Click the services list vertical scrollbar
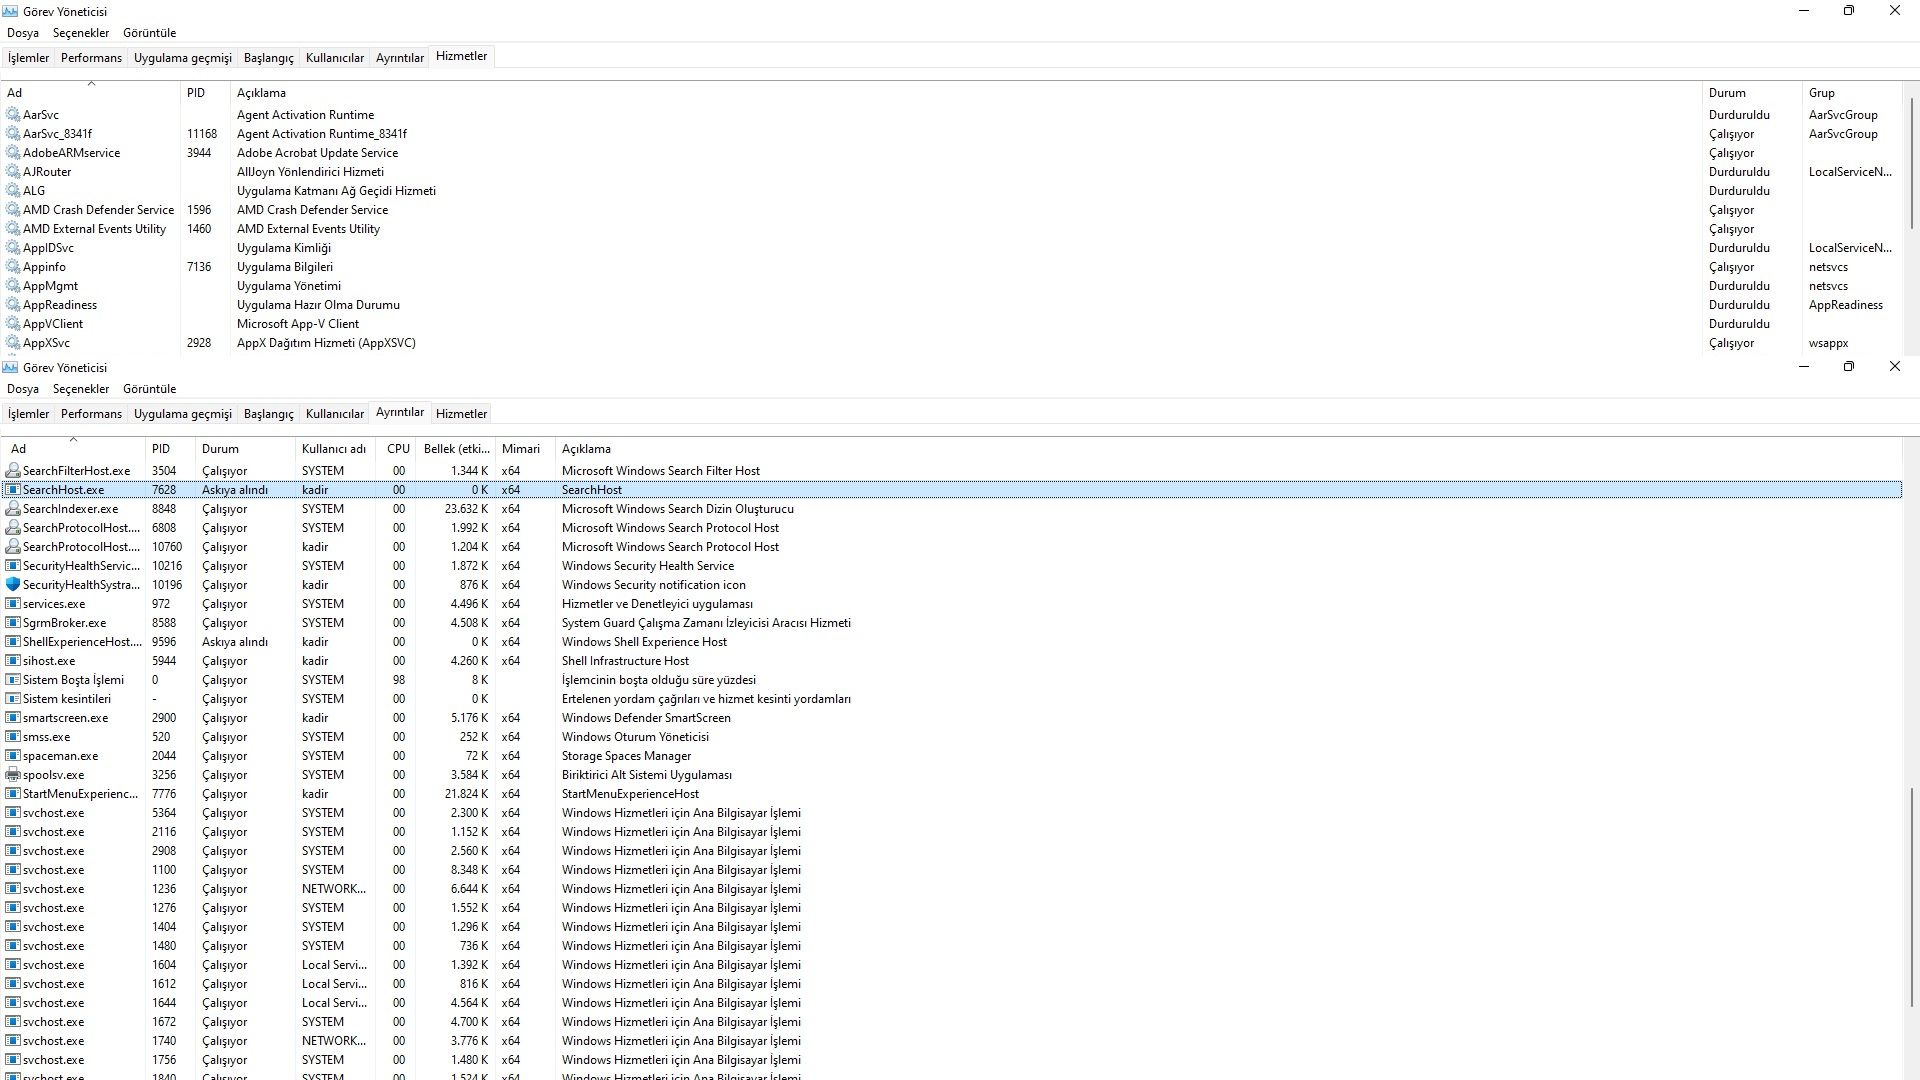1920x1080 pixels. (1911, 165)
